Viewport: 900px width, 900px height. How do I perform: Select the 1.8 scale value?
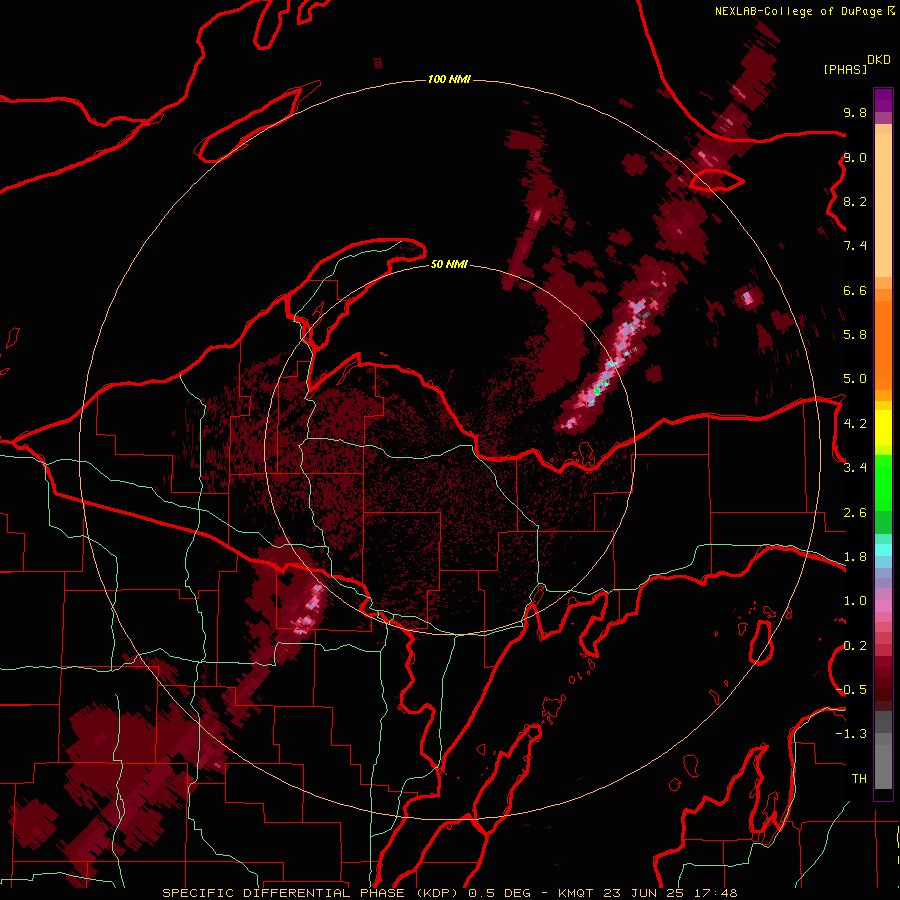coord(855,557)
